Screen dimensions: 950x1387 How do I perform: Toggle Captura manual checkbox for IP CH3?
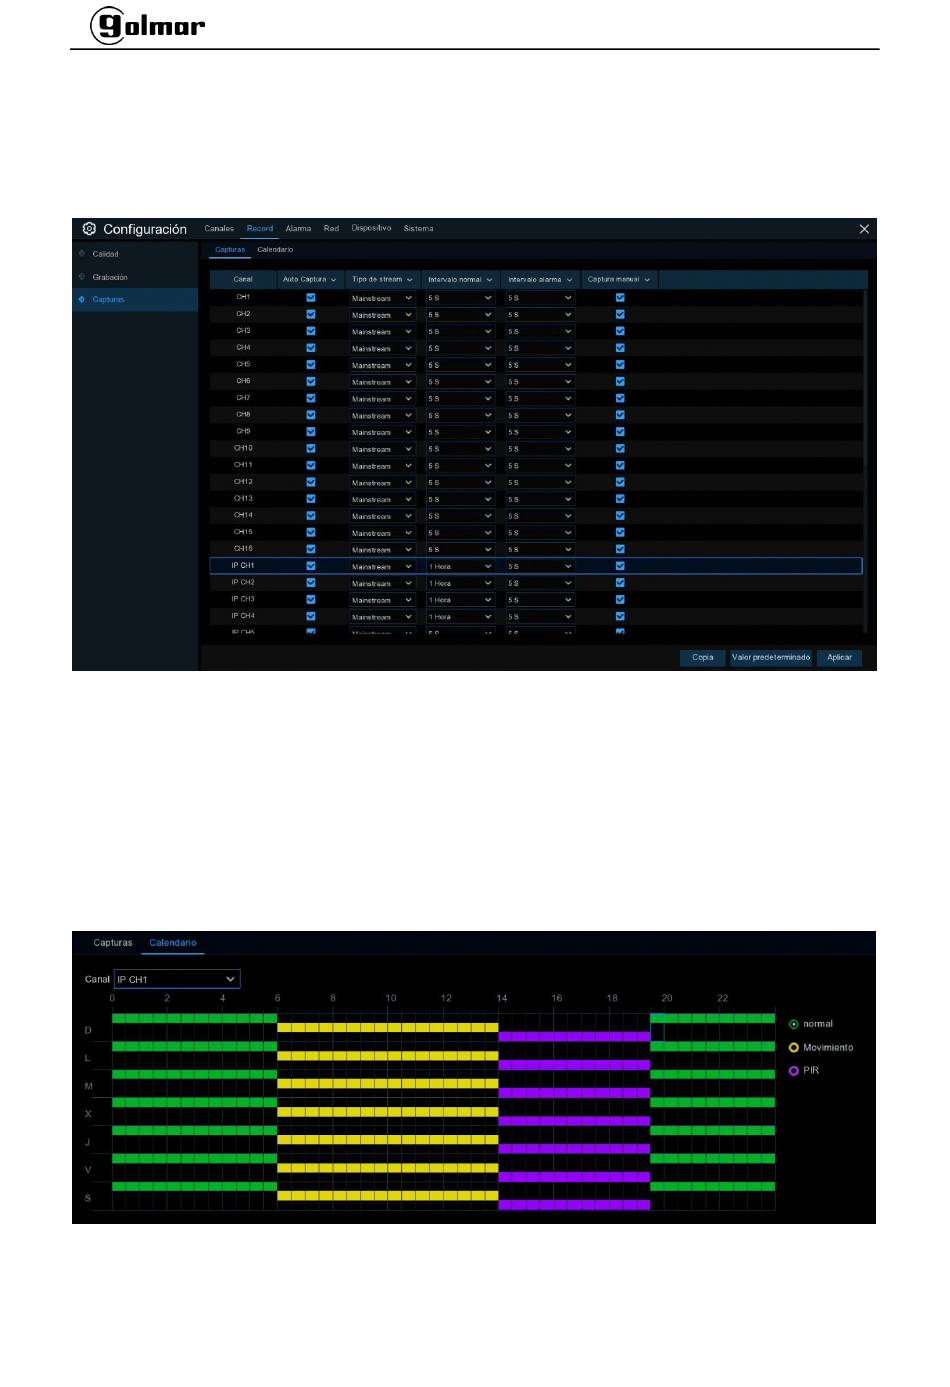pos(620,600)
